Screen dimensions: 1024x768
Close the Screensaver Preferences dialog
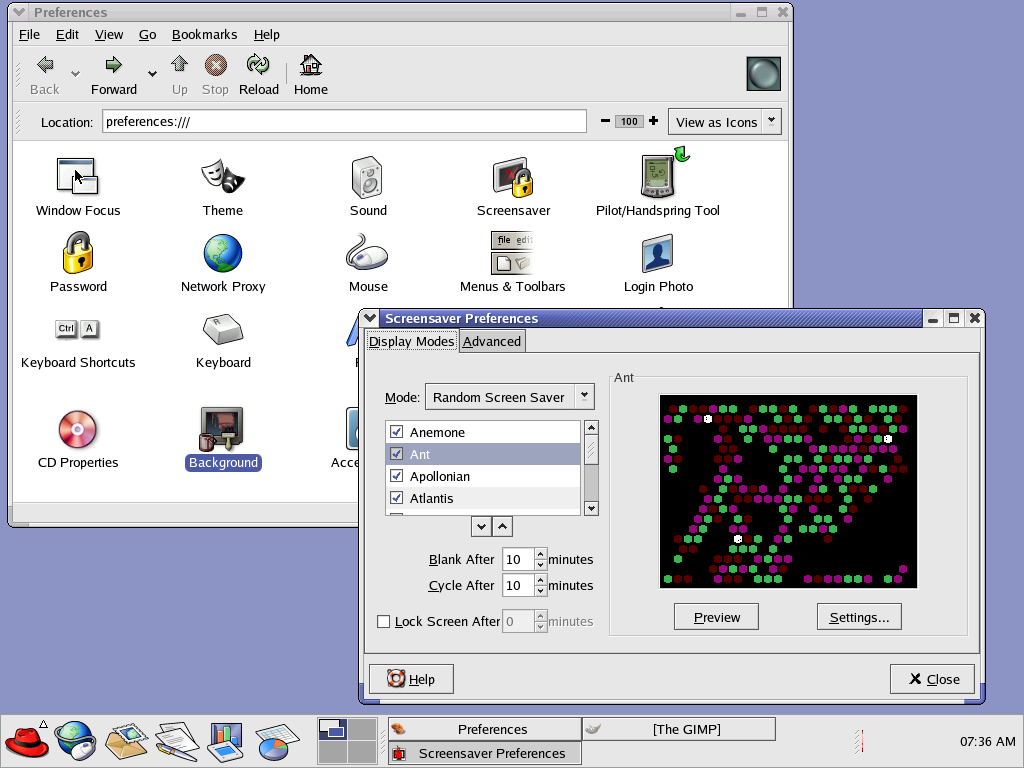point(933,679)
